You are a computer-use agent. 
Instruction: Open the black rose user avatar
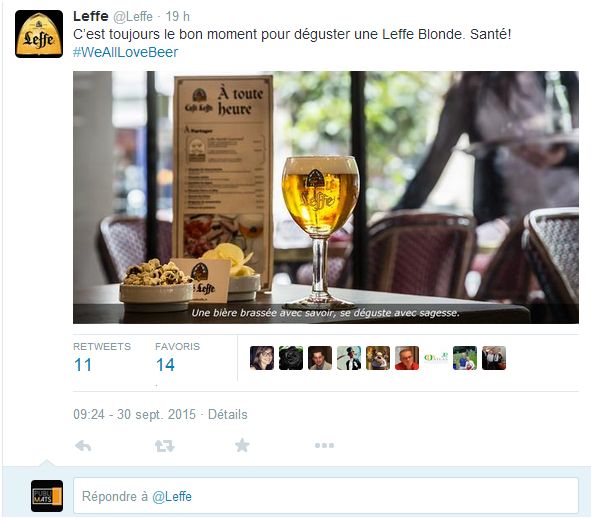pos(291,358)
